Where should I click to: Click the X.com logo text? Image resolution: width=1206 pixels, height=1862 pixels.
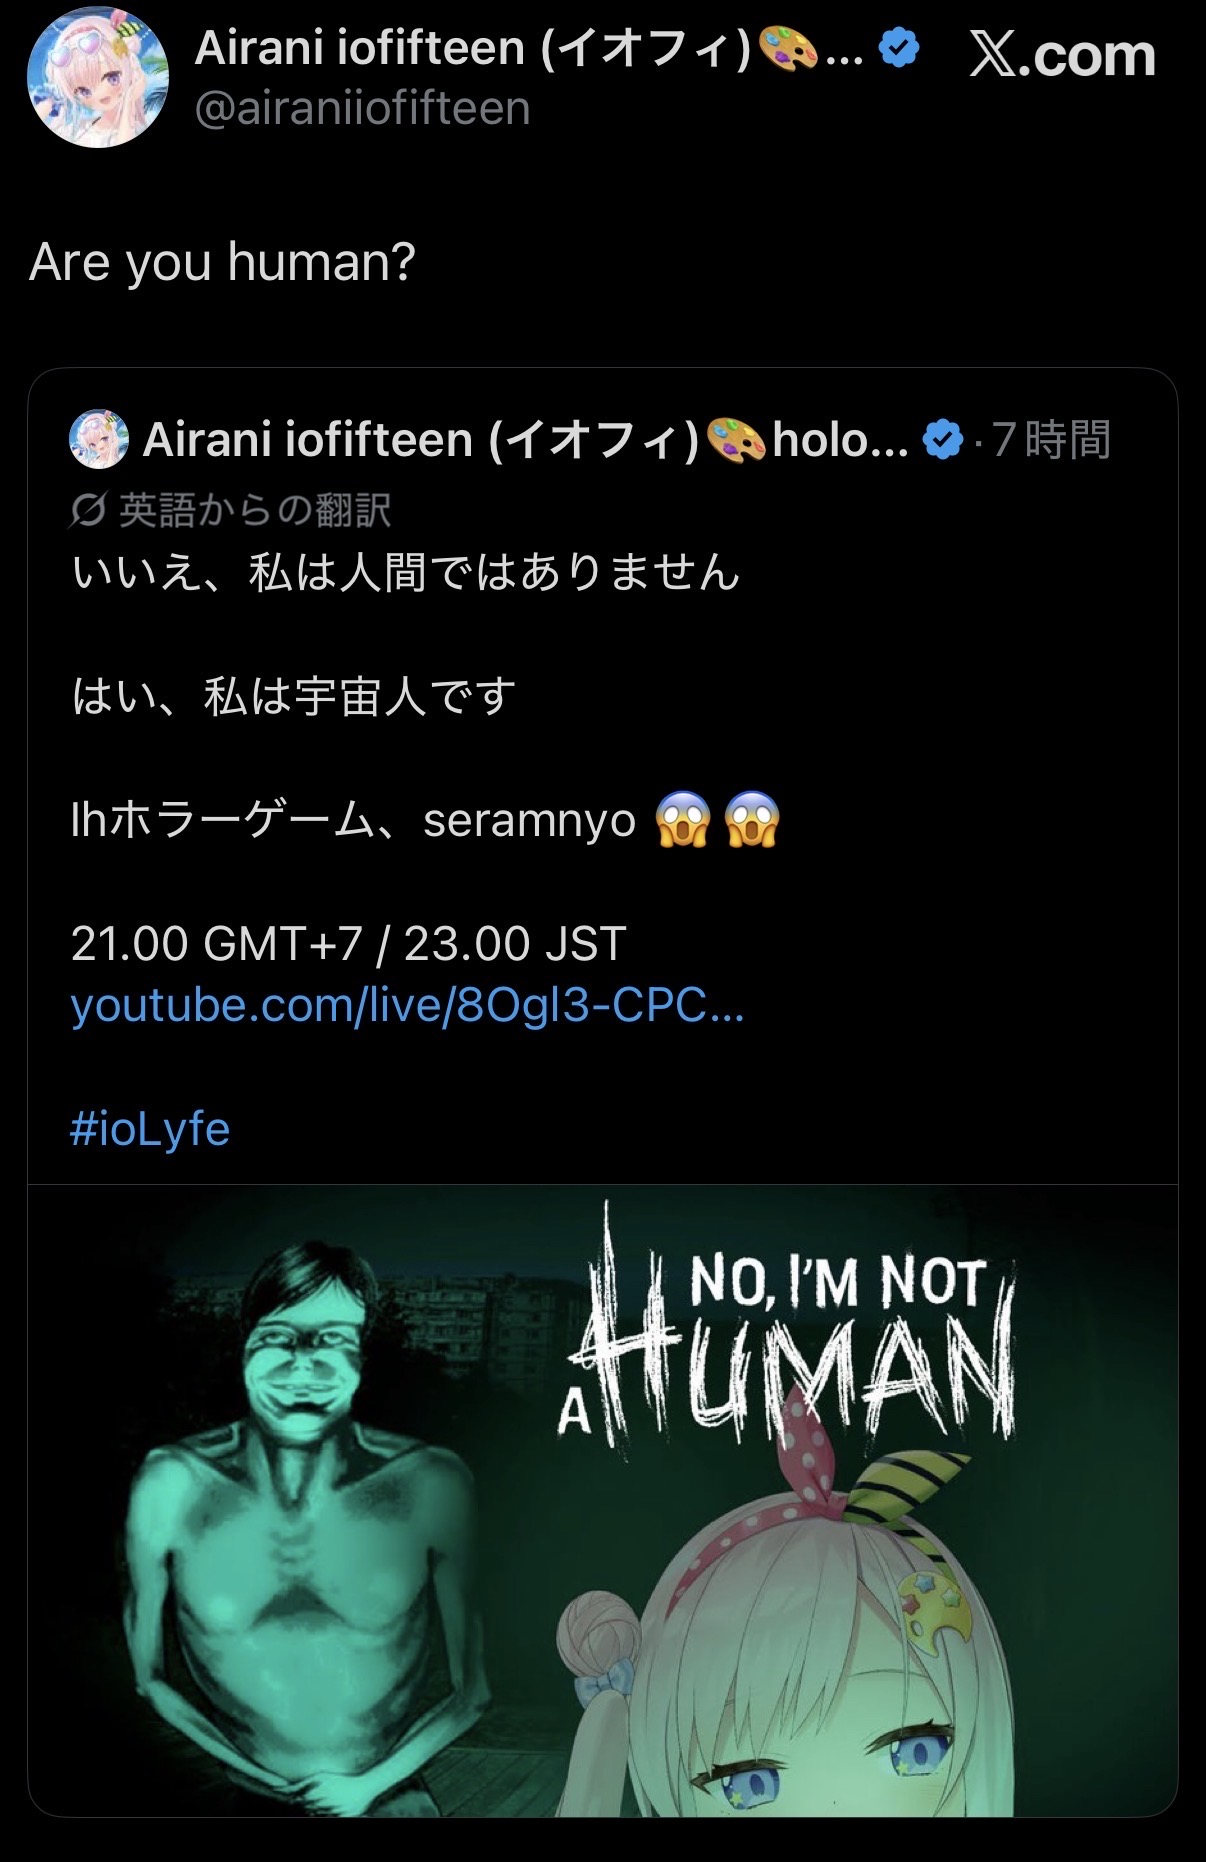(x=1062, y=53)
